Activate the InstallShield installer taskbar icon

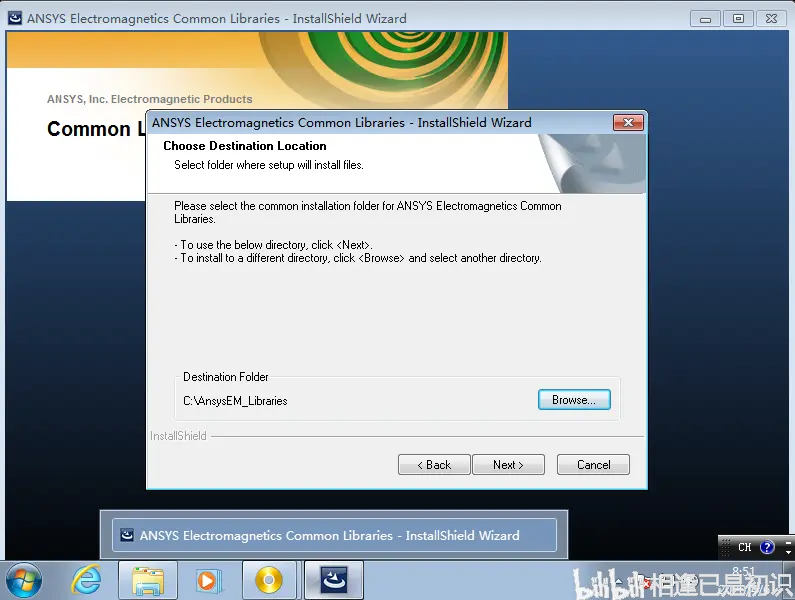(334, 580)
